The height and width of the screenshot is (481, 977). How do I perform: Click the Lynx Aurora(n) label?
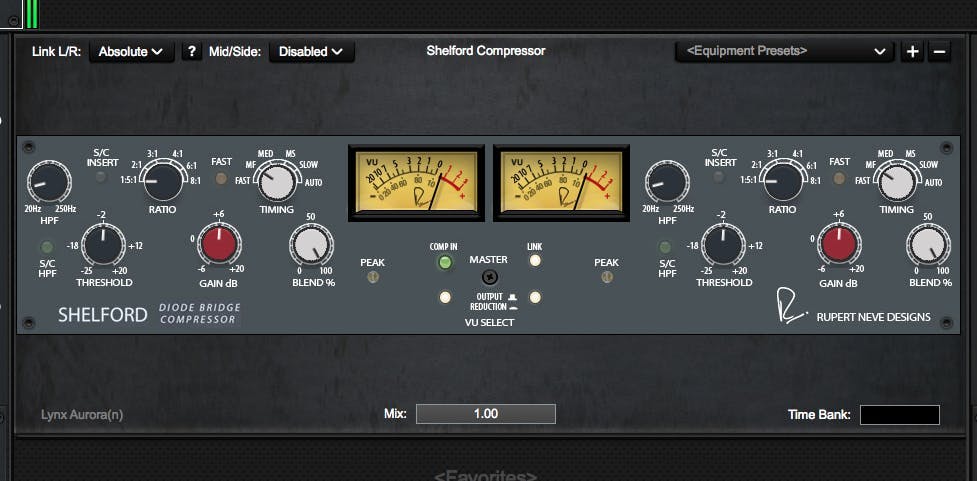tap(82, 415)
